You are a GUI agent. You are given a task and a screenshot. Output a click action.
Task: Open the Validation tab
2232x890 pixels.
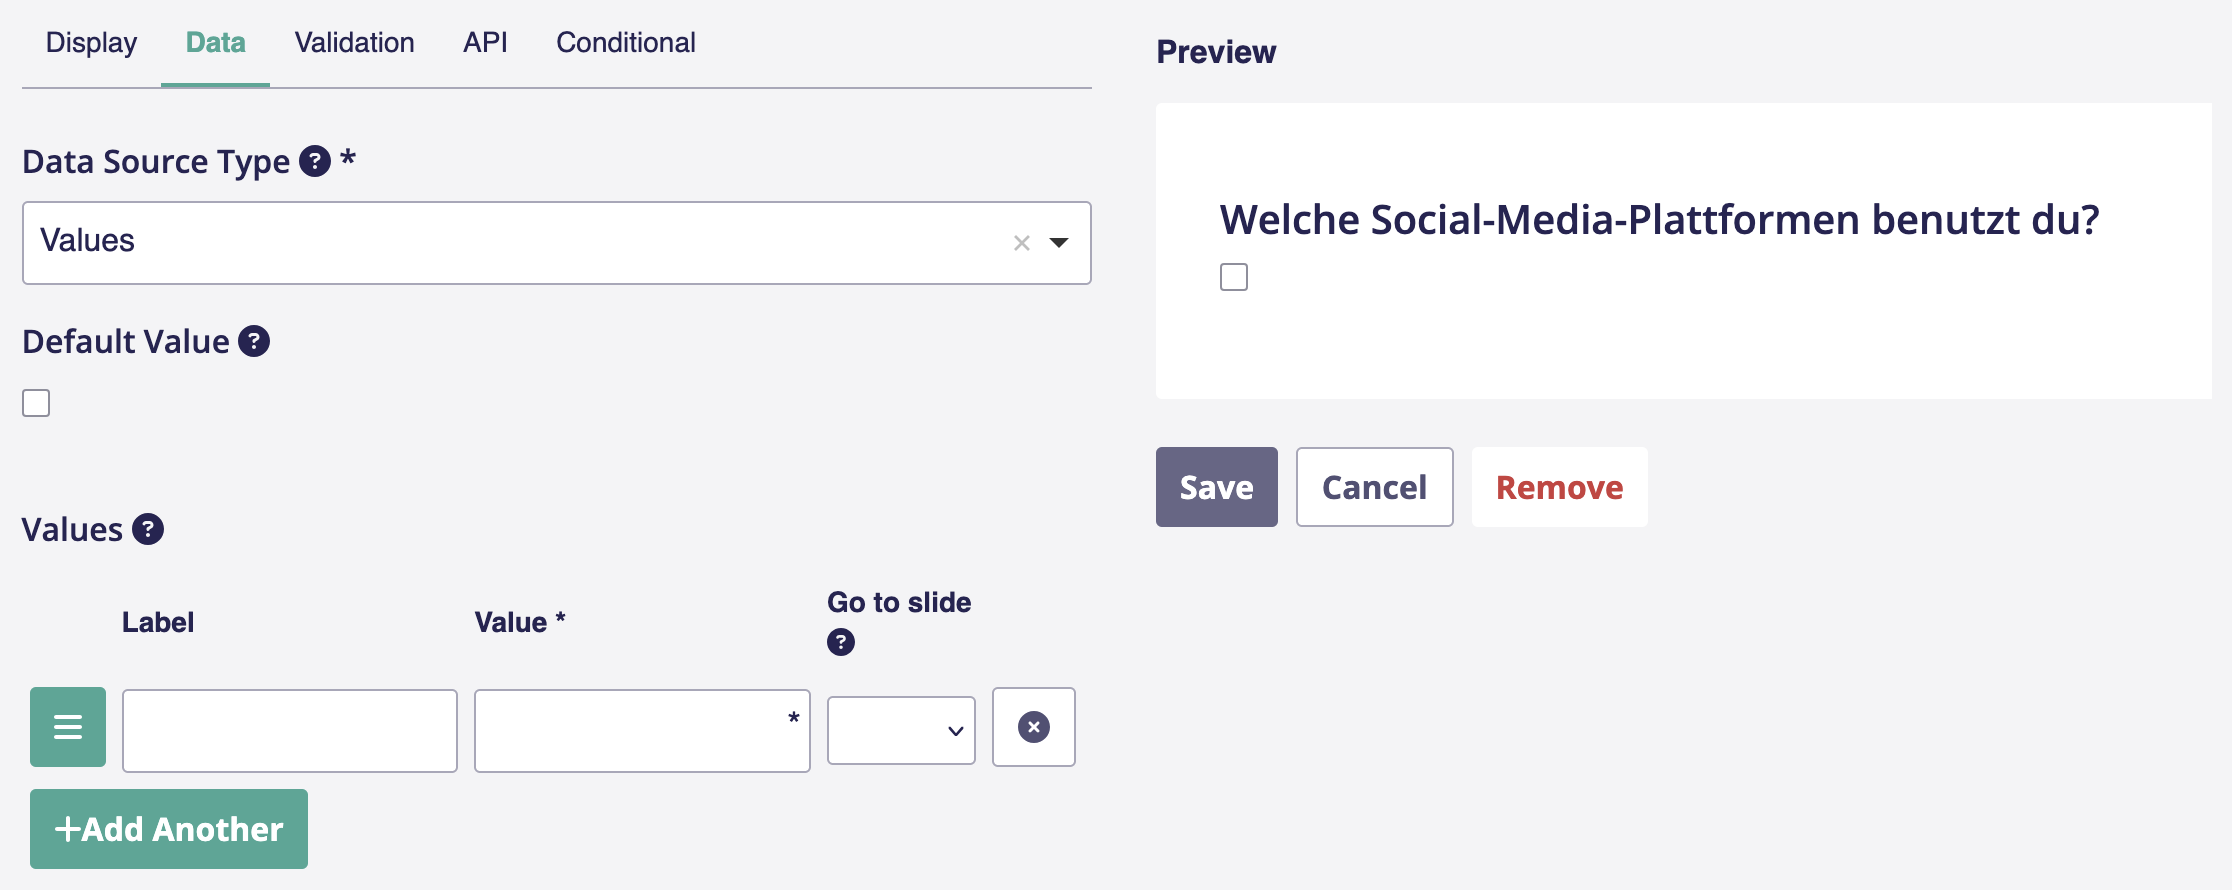point(354,43)
